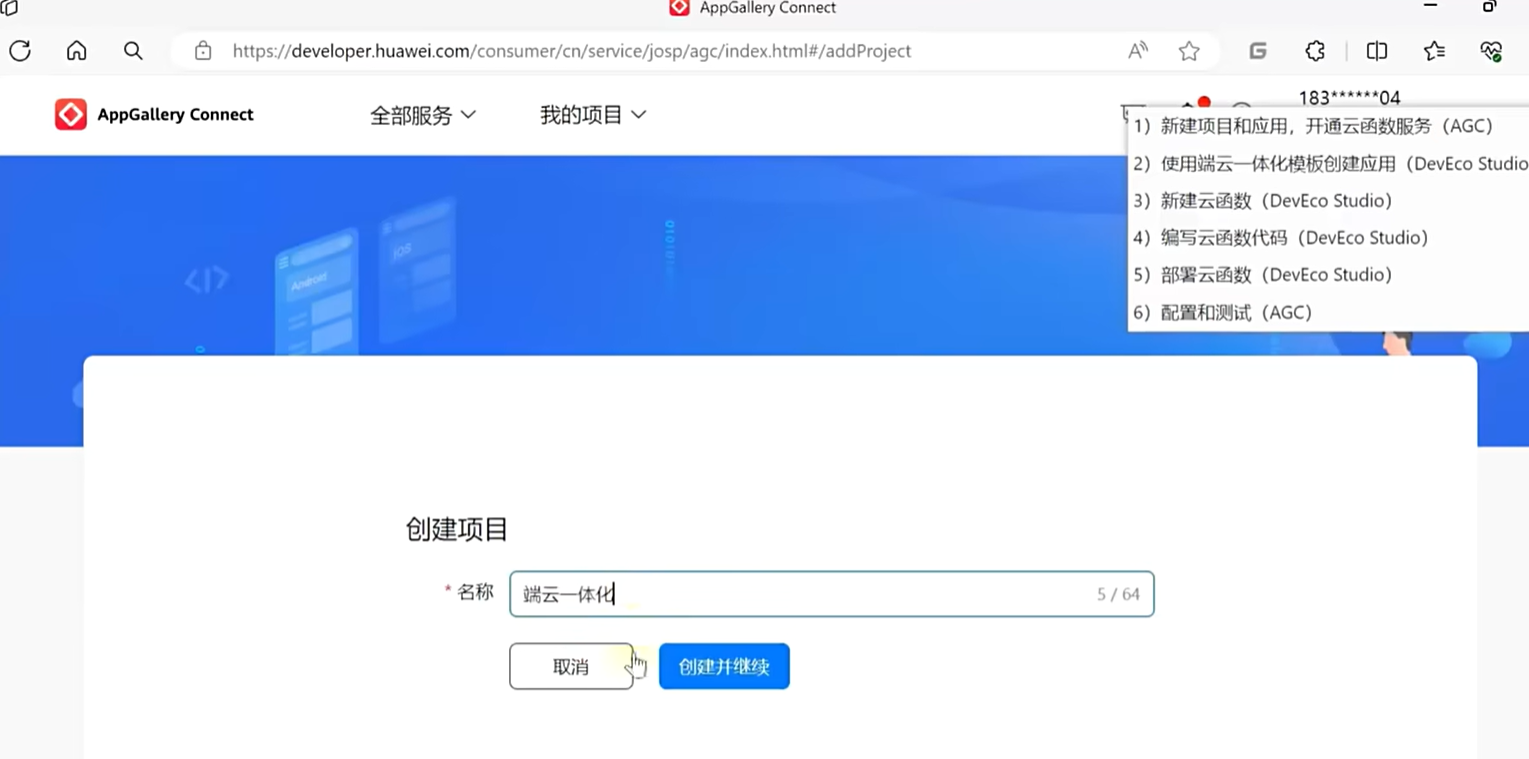Viewport: 1529px width, 759px height.
Task: Click the 名称 project name input field
Action: pos(830,594)
